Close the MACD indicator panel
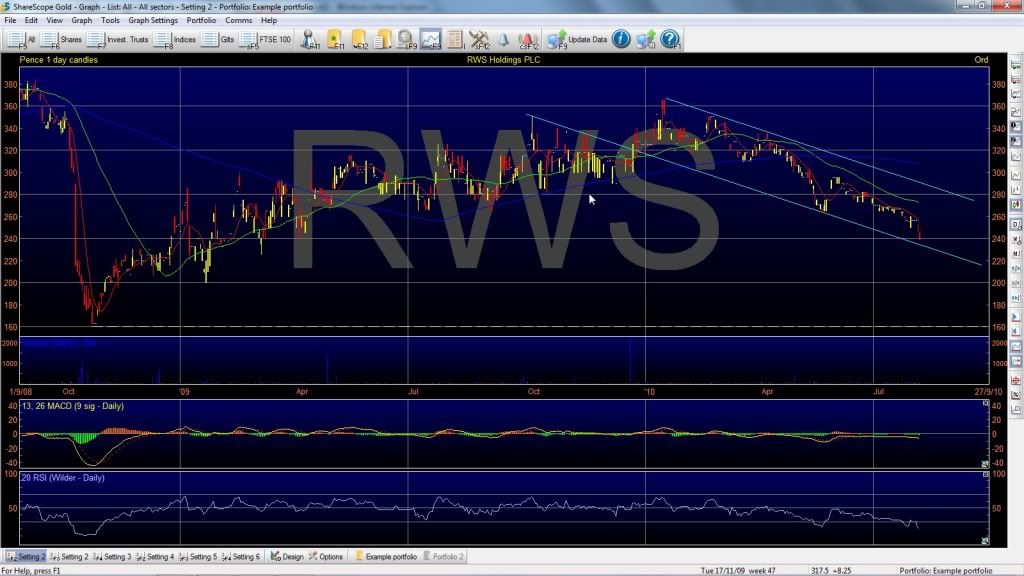This screenshot has height=576, width=1024. click(x=985, y=404)
